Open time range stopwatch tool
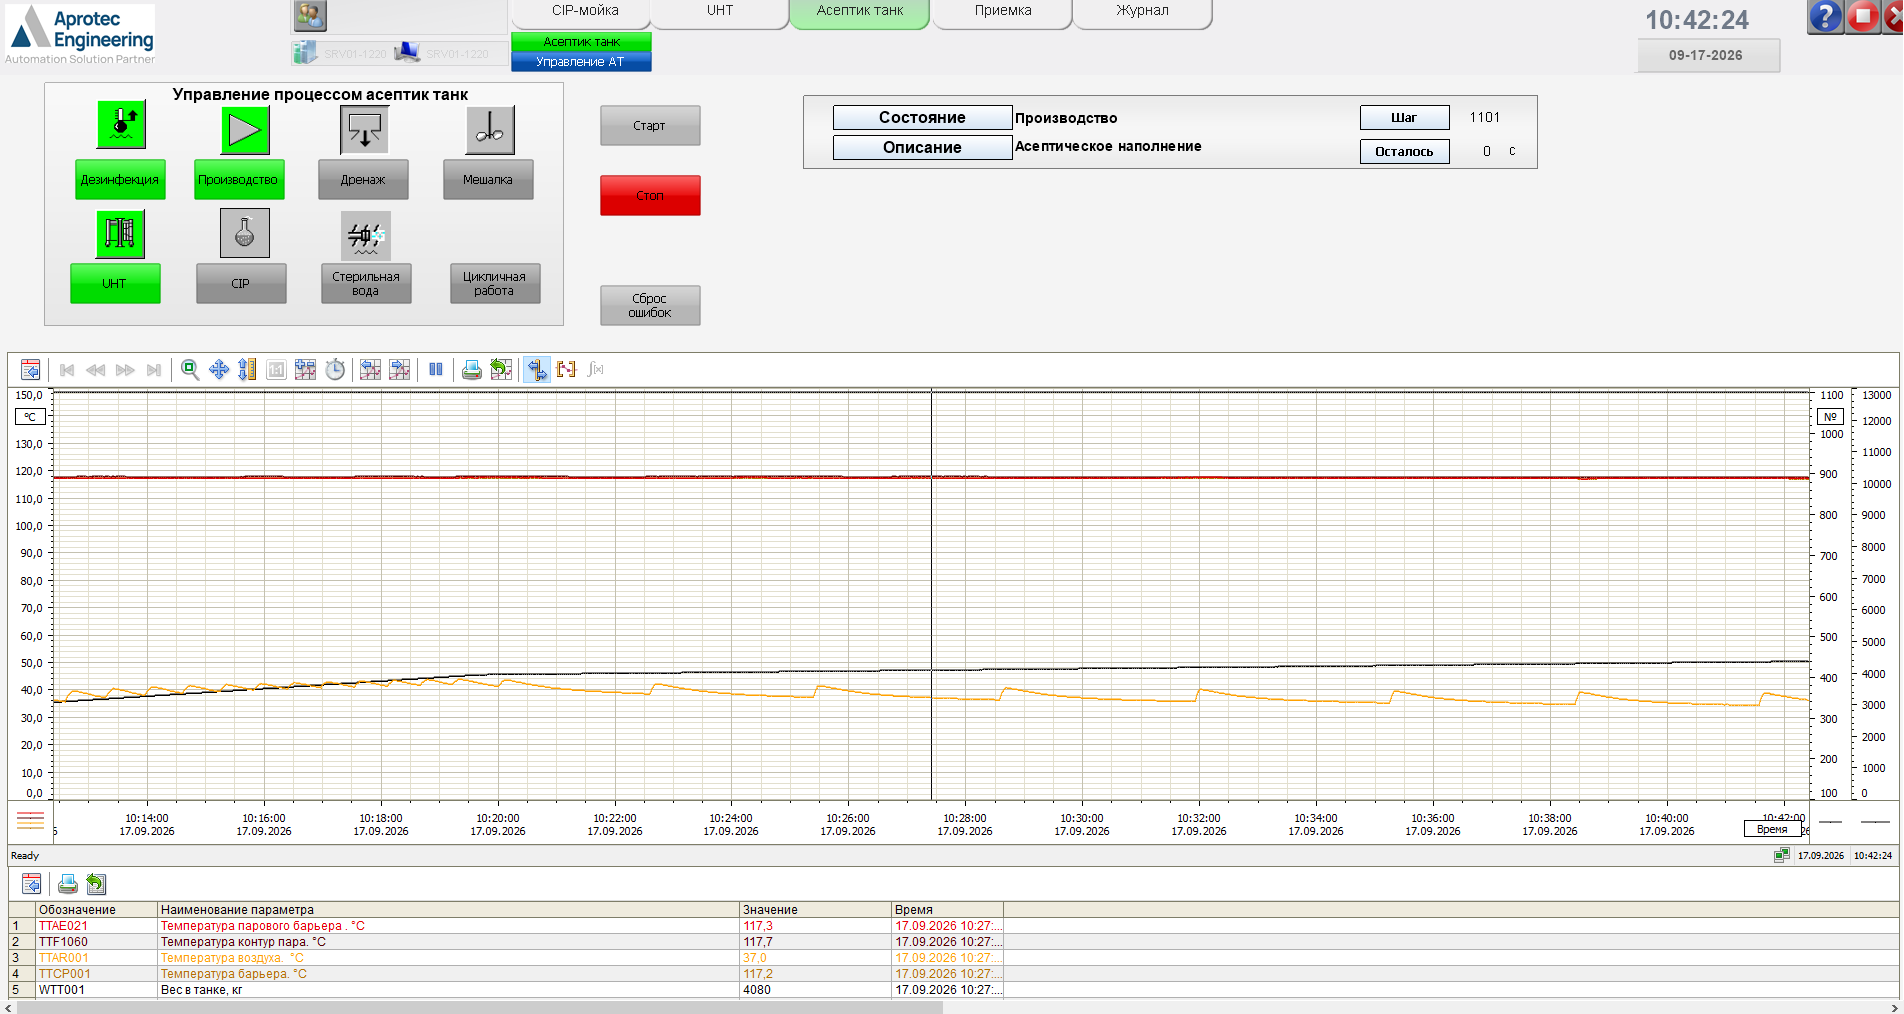 tap(335, 370)
